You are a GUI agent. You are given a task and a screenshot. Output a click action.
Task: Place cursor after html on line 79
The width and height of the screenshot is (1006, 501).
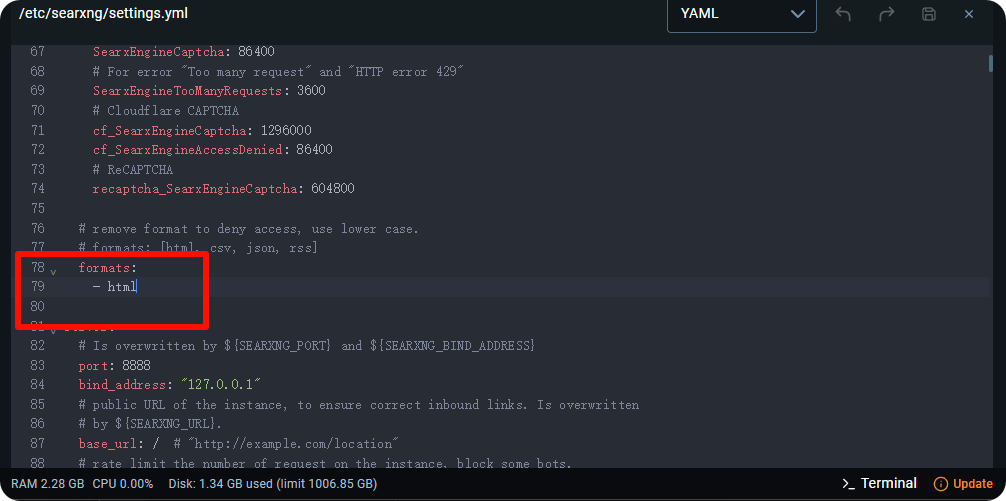(137, 287)
